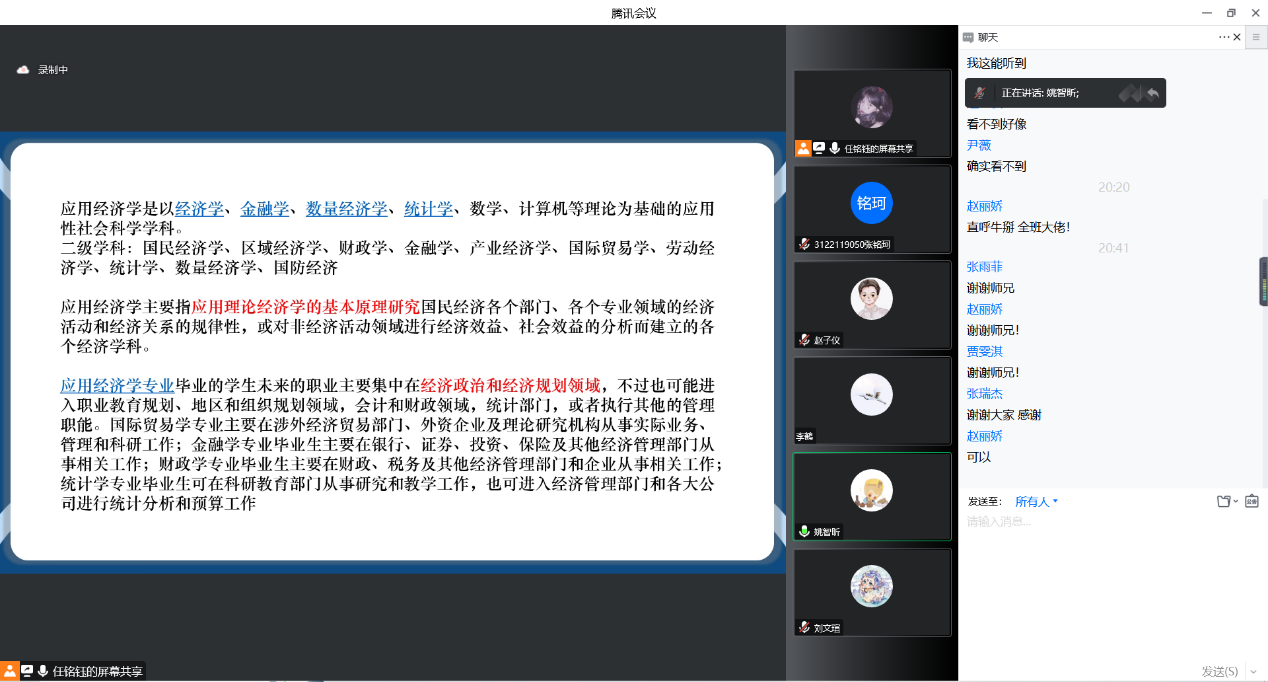This screenshot has height=682, width=1268.
Task: Click sender name 张雨菲 in chat
Action: 984,267
